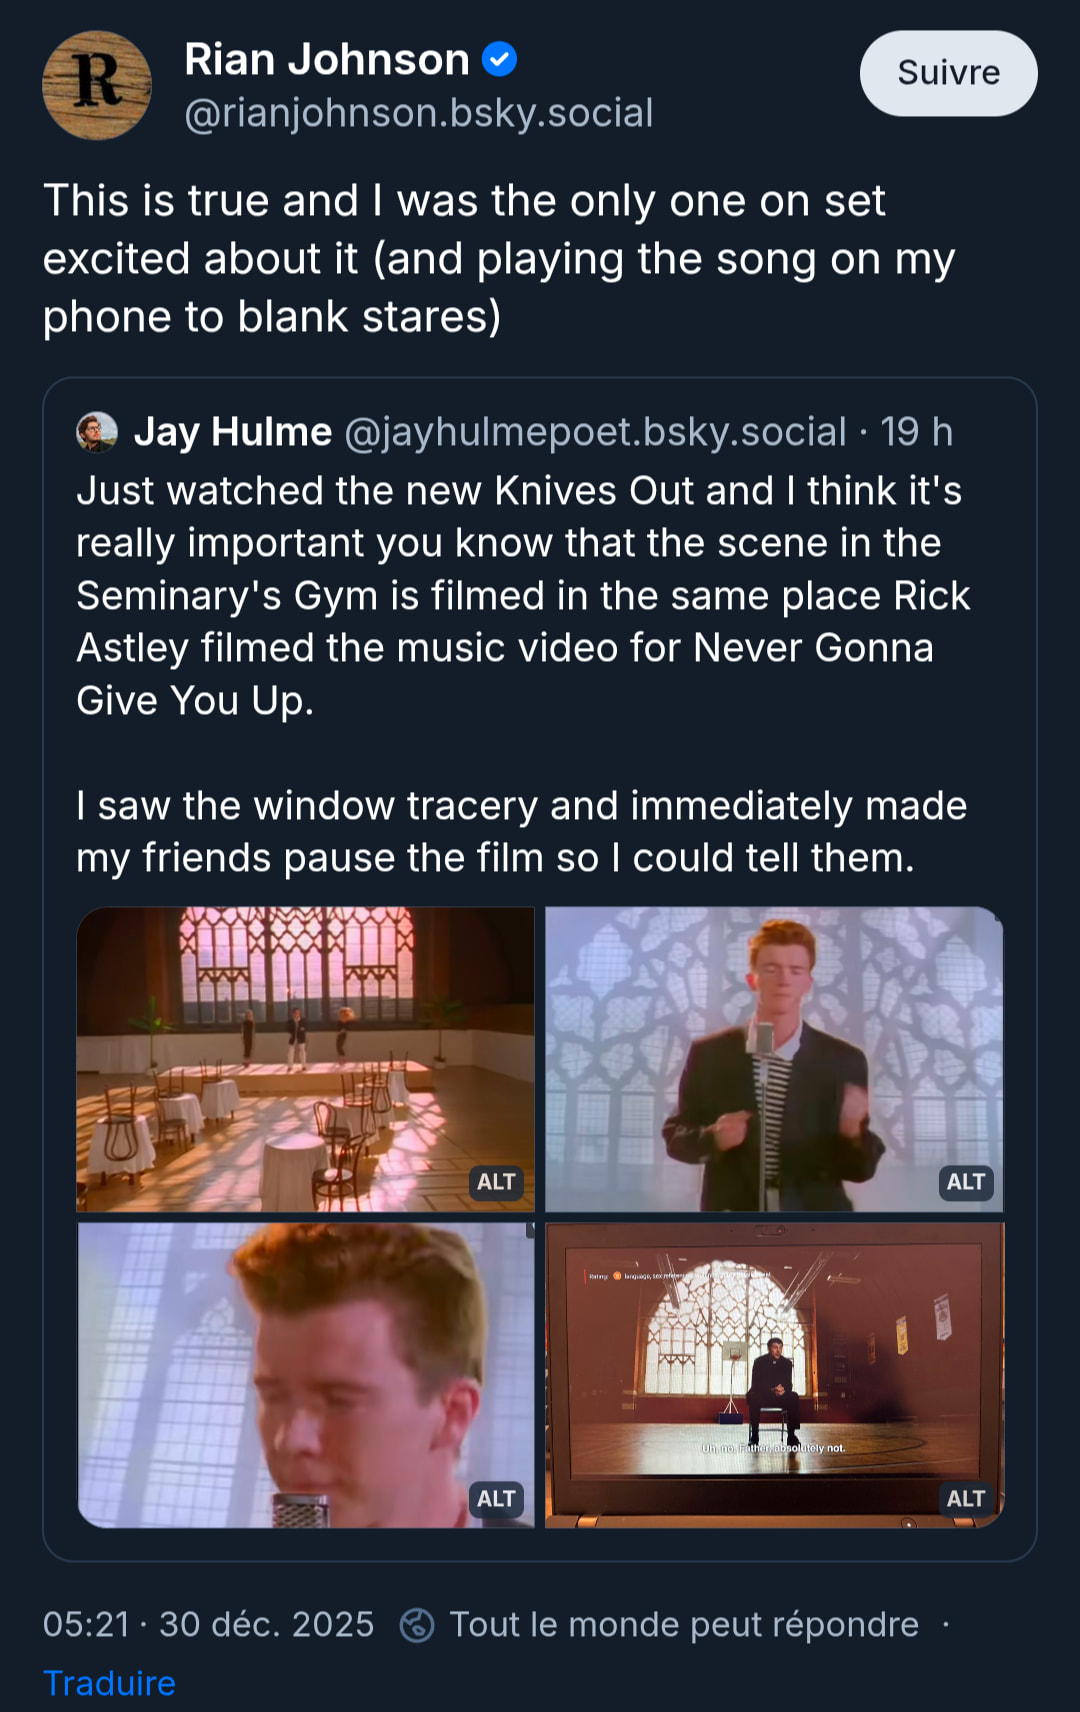
Task: Click the @jayhulmepoet.bsky.social handle
Action: click(x=595, y=432)
